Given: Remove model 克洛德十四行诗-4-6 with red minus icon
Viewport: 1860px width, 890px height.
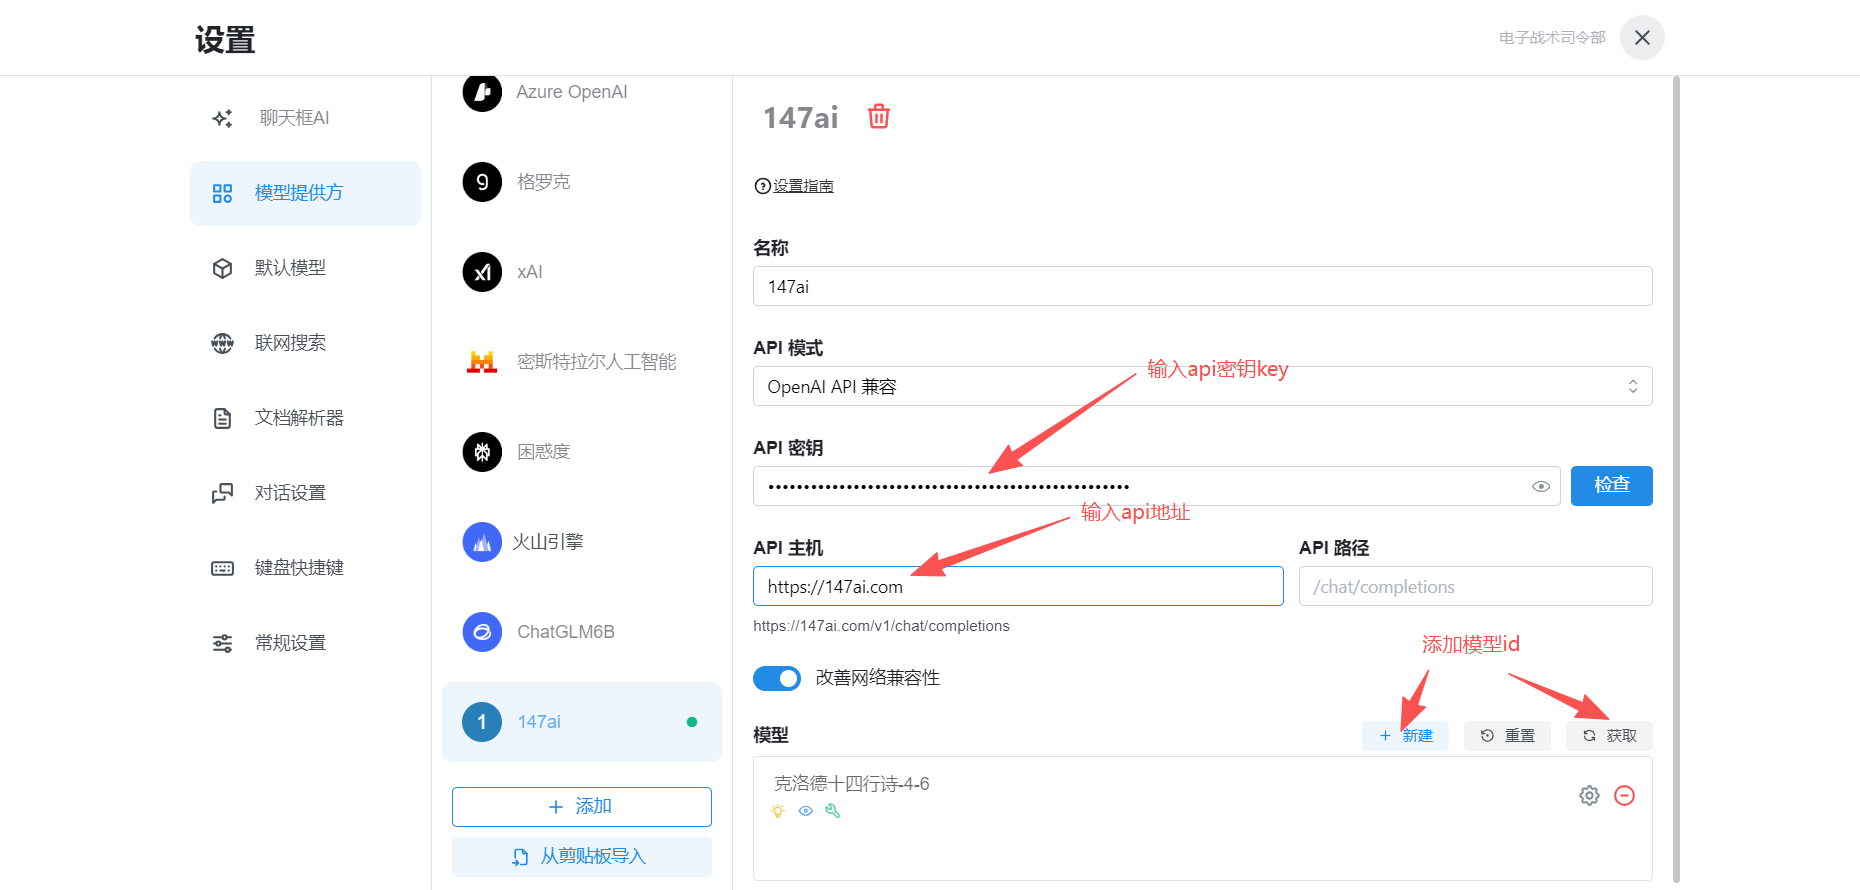Looking at the screenshot, I should pyautogui.click(x=1625, y=795).
